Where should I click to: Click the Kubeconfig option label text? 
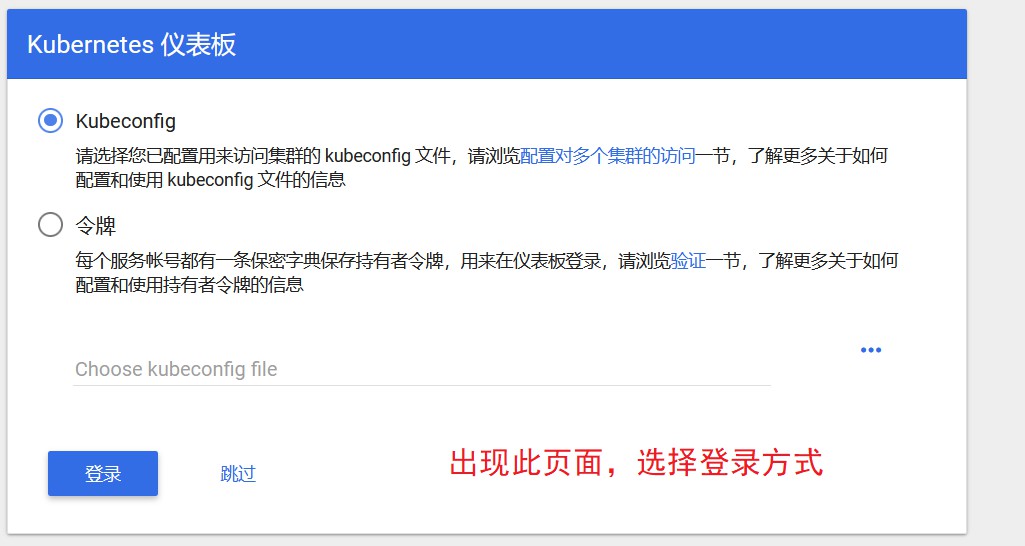[x=126, y=121]
